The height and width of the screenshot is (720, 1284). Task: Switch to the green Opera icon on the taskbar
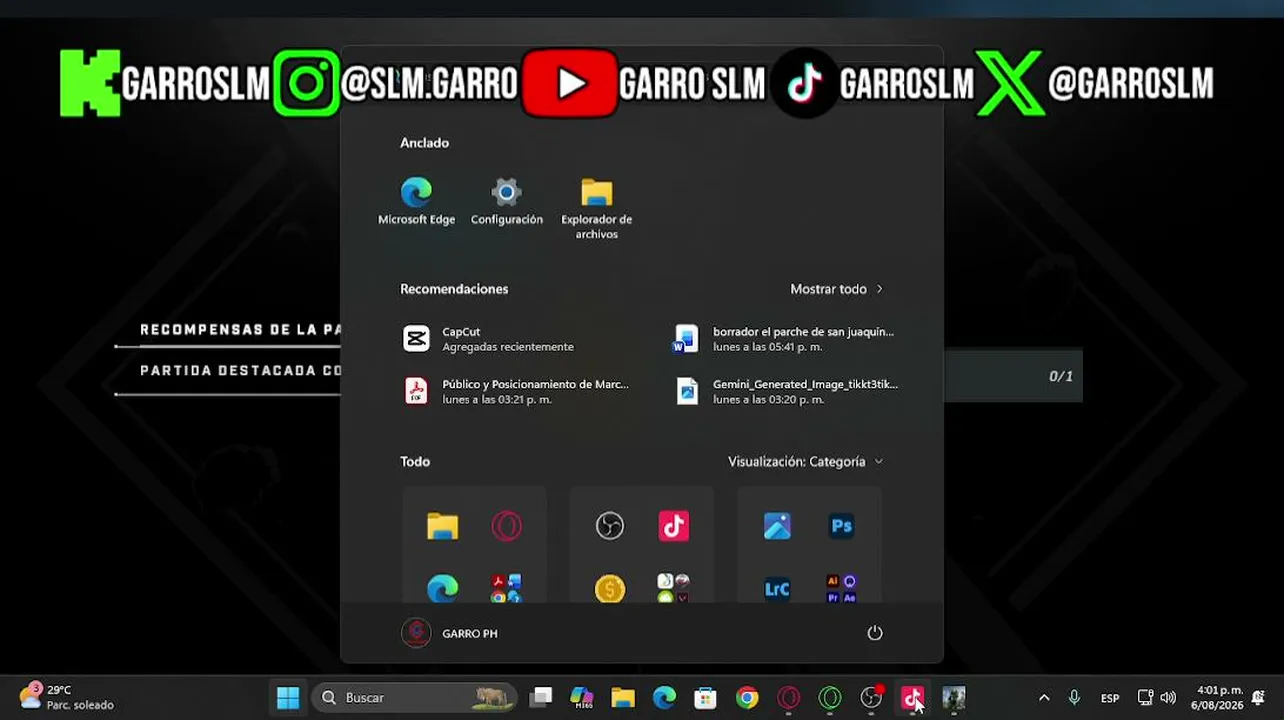[830, 697]
